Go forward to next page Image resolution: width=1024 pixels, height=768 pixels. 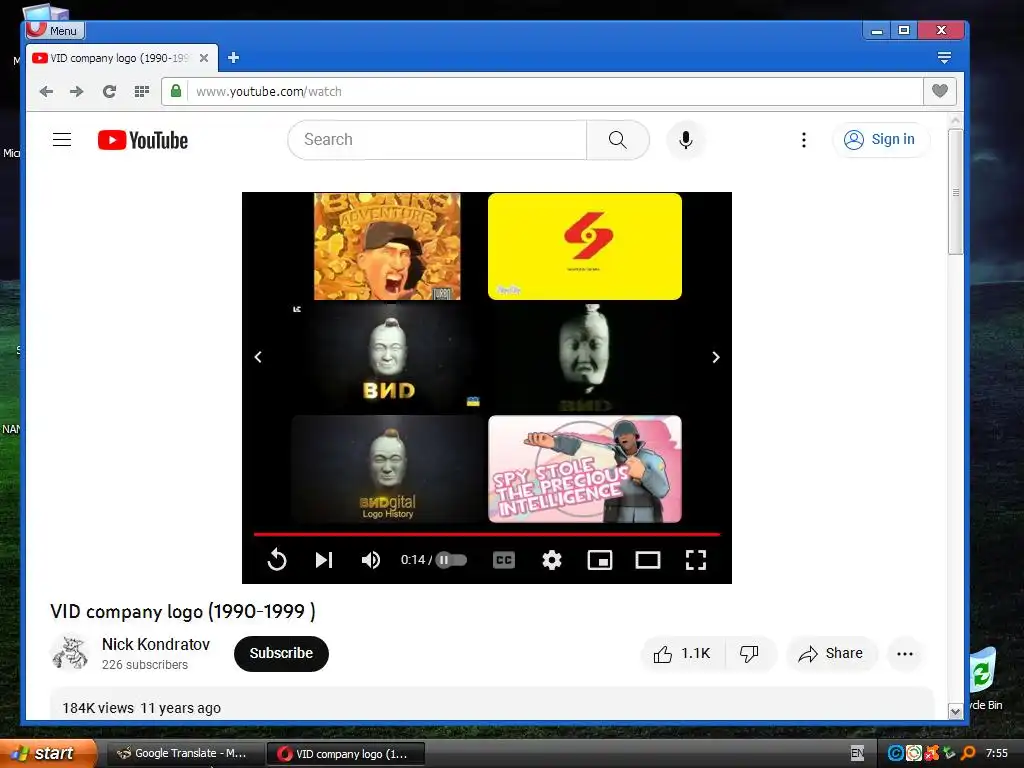coord(77,91)
